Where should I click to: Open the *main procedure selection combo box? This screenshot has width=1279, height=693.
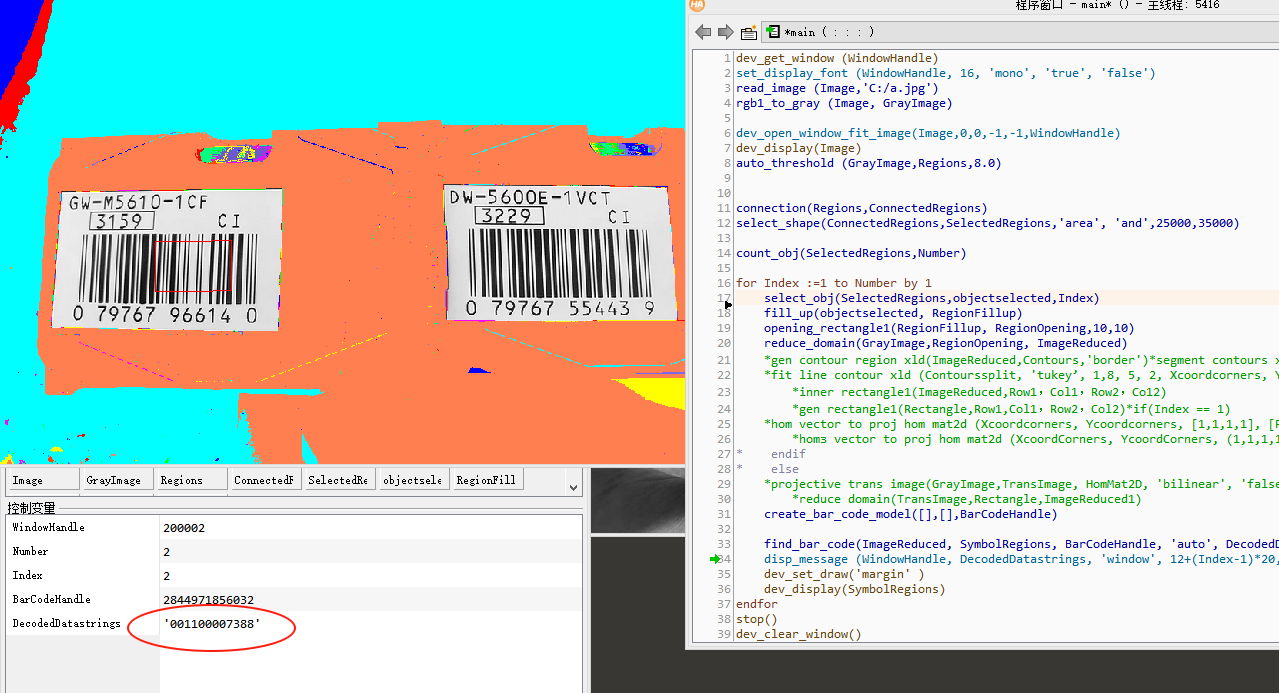click(1020, 32)
